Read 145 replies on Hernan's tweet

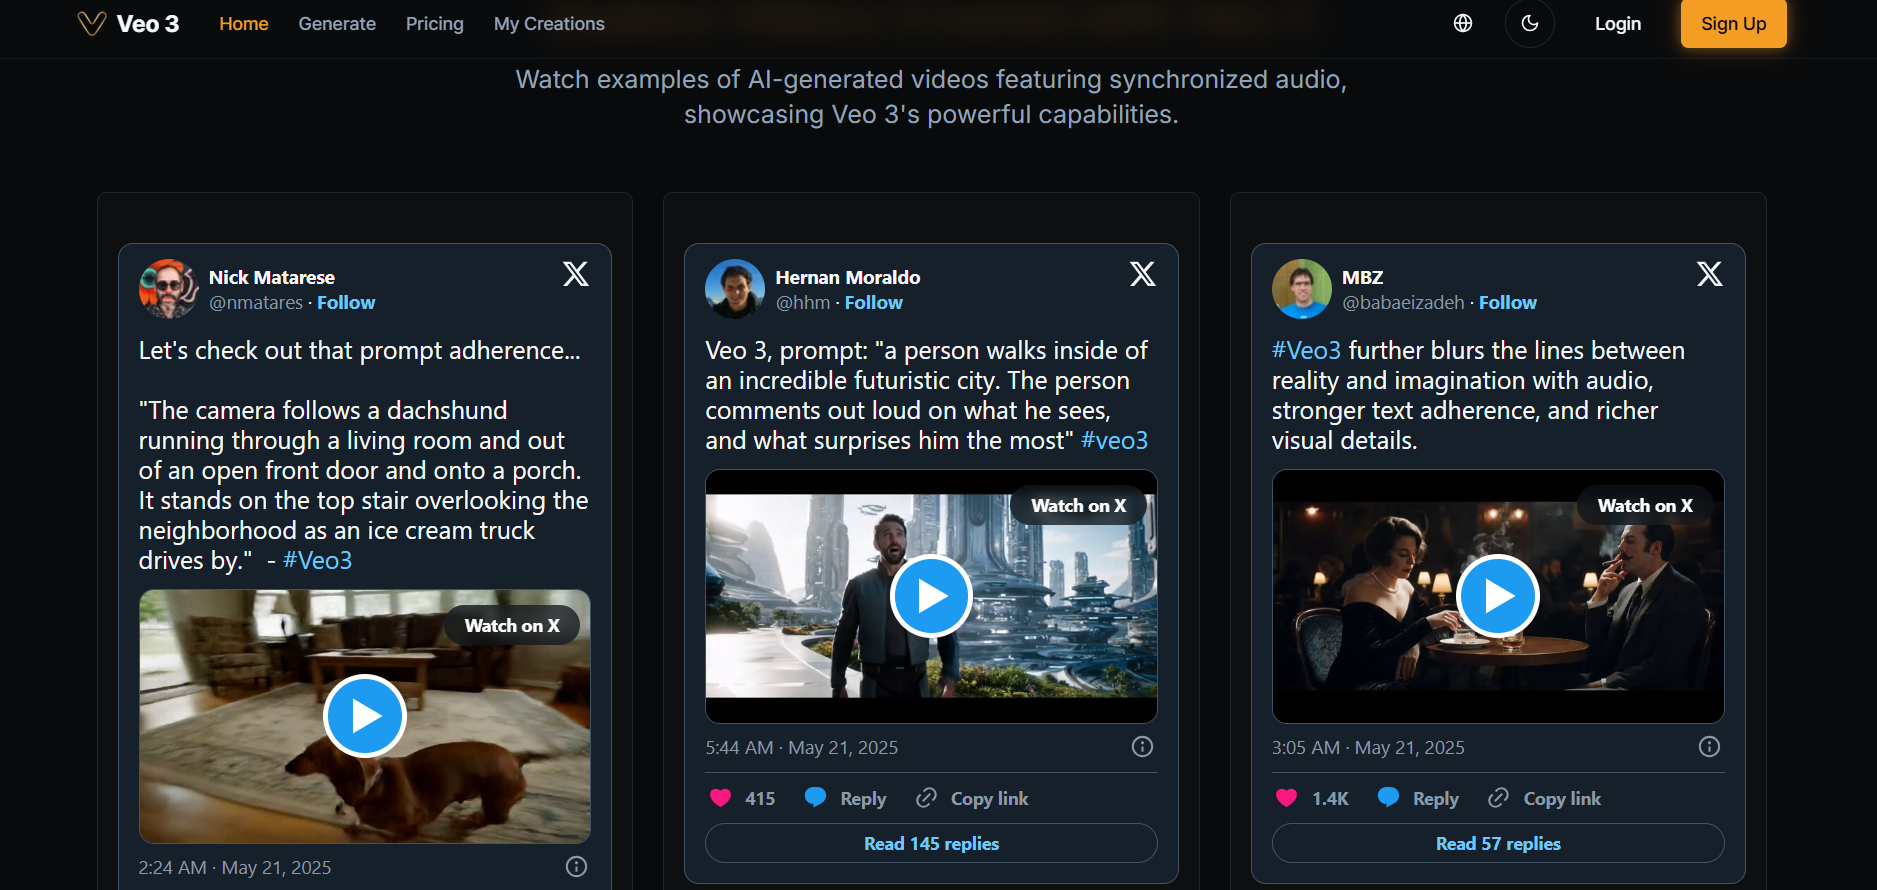pos(931,843)
